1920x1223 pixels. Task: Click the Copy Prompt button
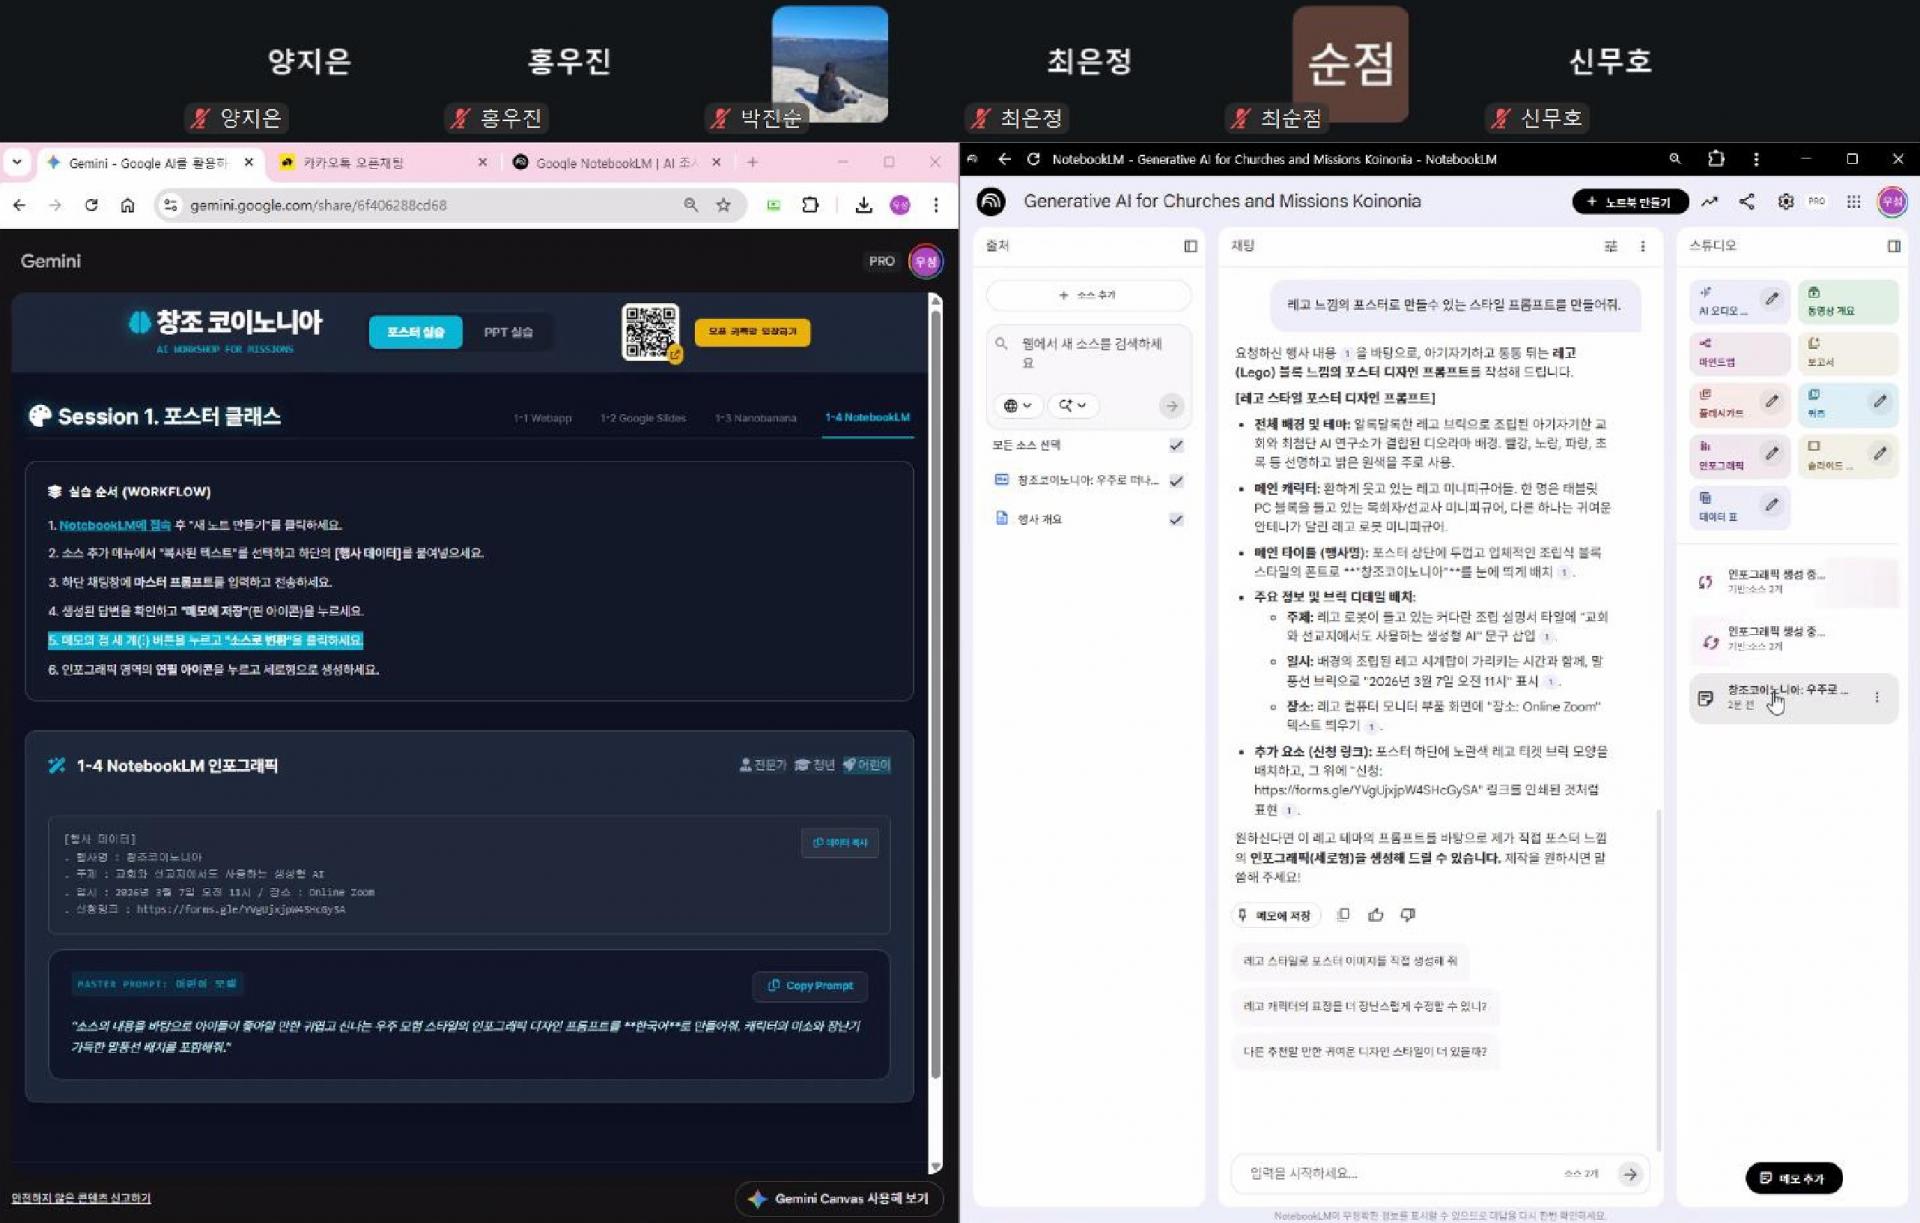coord(810,986)
